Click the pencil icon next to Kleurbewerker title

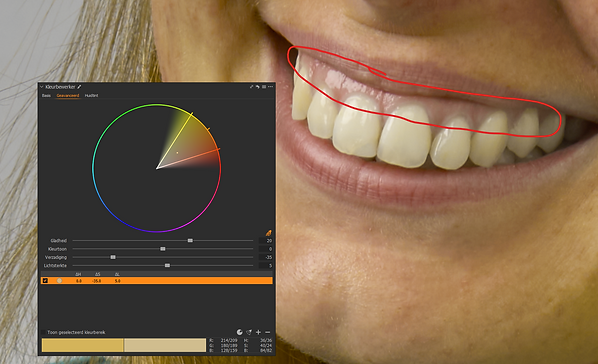click(x=79, y=87)
